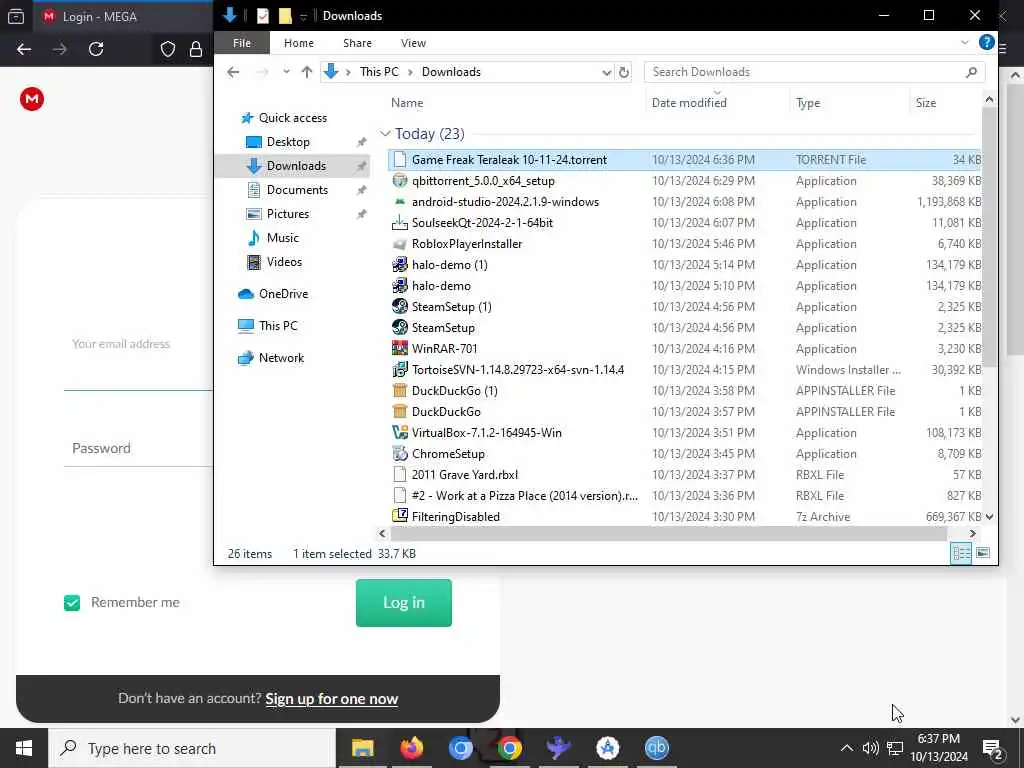Image resolution: width=1024 pixels, height=768 pixels.
Task: Click the Password field on MEGA
Action: pyautogui.click(x=138, y=449)
